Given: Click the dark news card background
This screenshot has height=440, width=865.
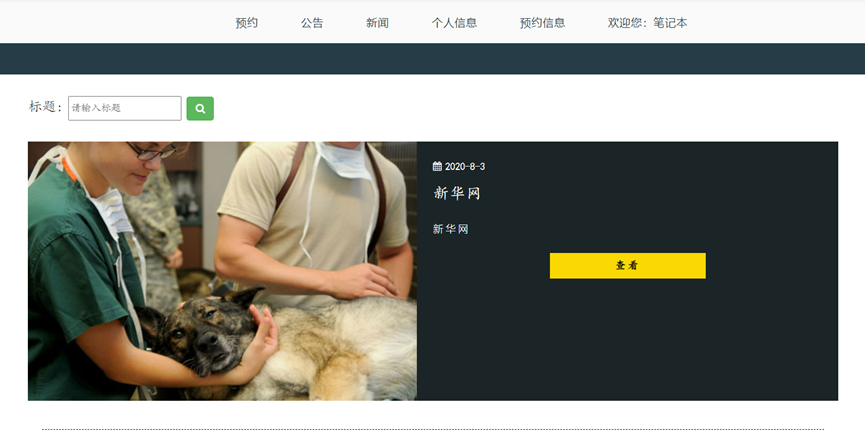Looking at the screenshot, I should point(627,342).
